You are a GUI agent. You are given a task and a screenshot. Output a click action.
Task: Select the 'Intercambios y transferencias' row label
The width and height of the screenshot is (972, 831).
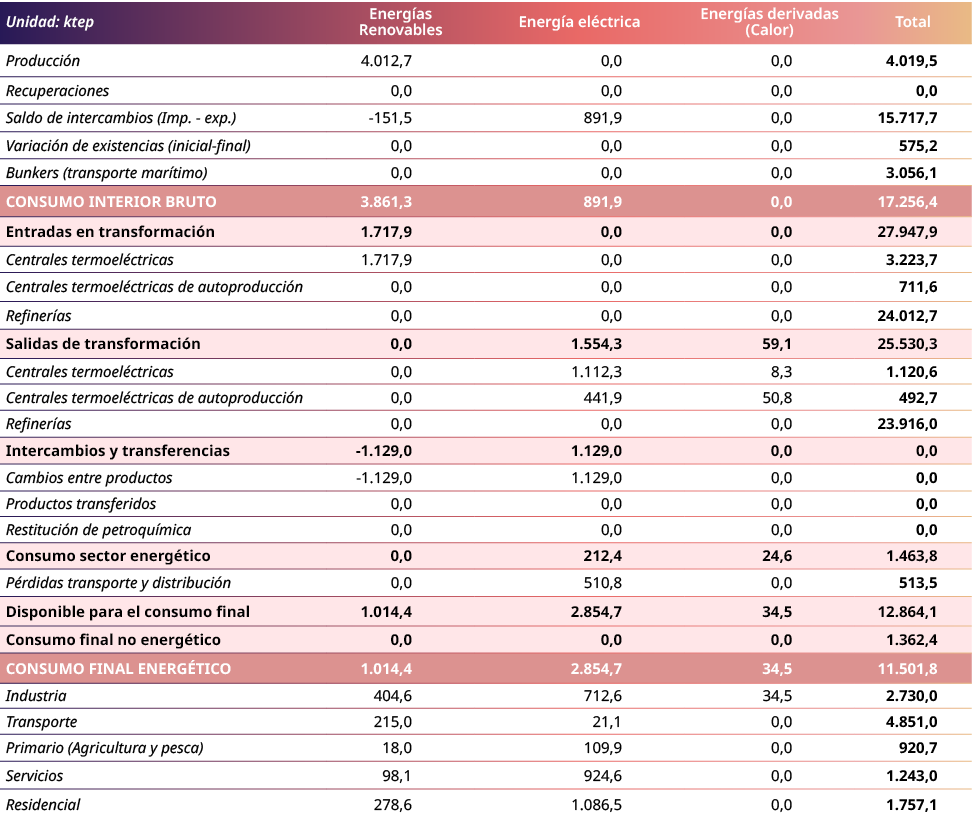click(118, 451)
